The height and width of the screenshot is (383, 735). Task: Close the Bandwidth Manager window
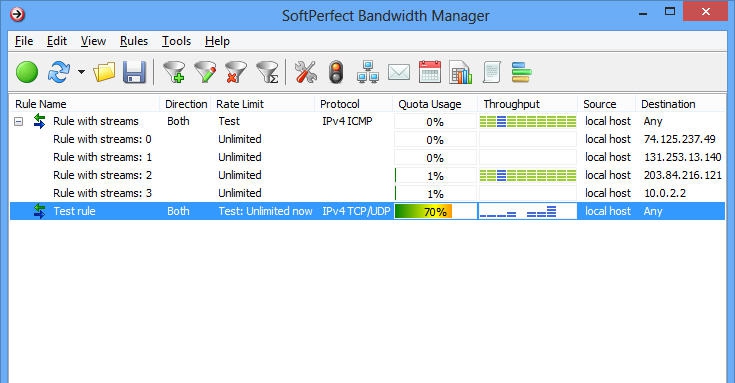pyautogui.click(x=705, y=12)
